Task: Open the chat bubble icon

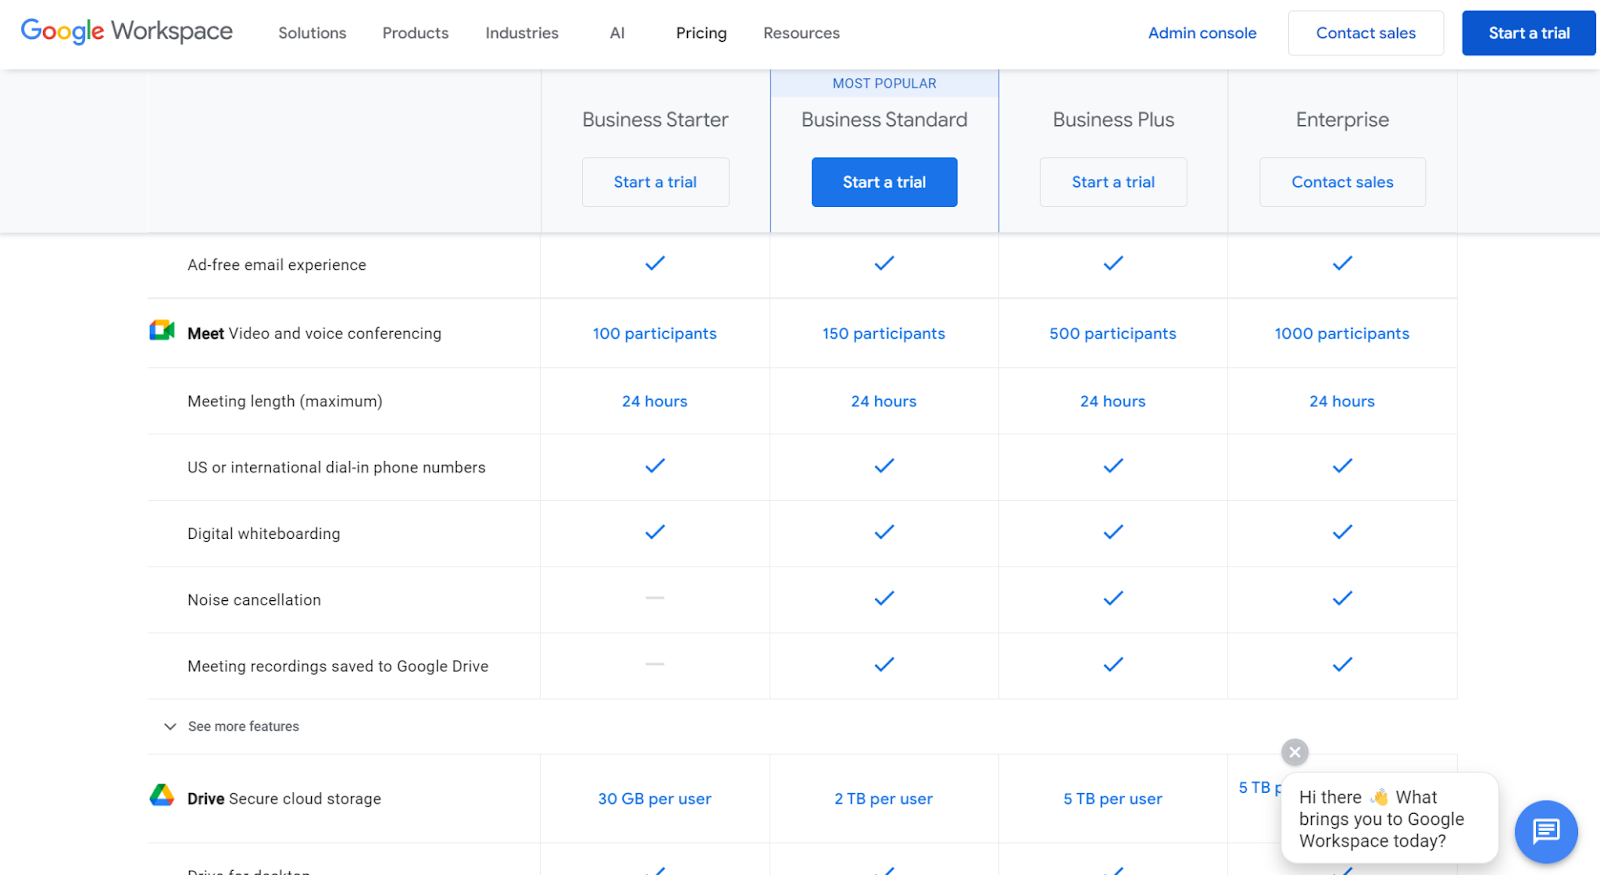Action: coord(1546,831)
